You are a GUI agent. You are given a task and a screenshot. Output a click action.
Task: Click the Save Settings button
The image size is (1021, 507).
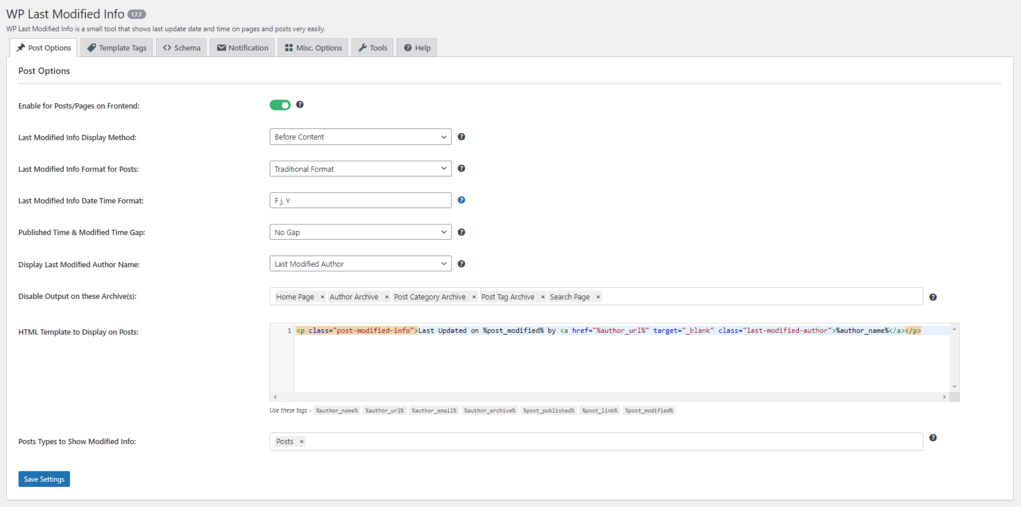(x=44, y=479)
